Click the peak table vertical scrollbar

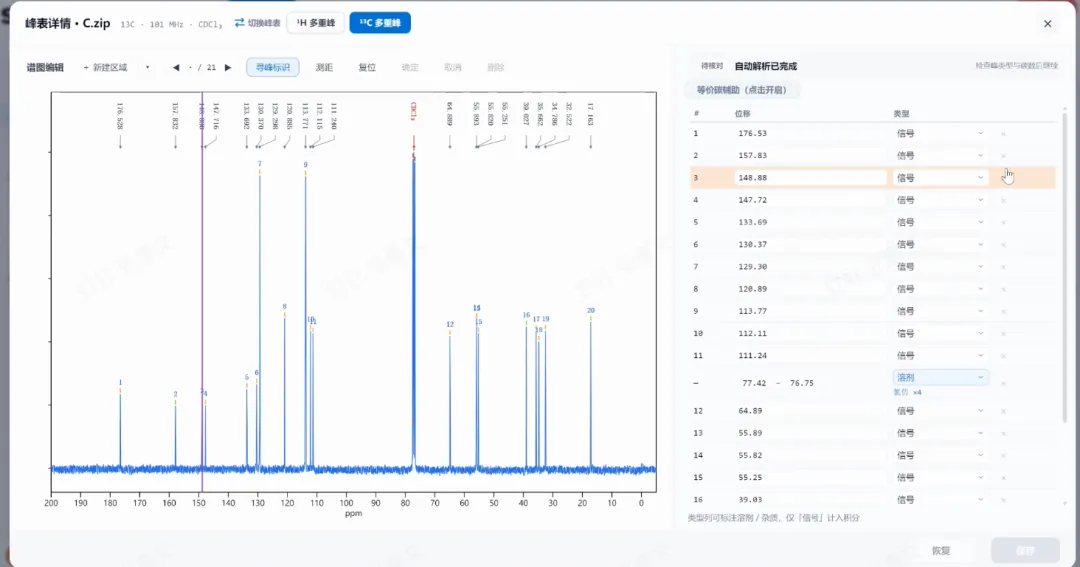click(1065, 269)
